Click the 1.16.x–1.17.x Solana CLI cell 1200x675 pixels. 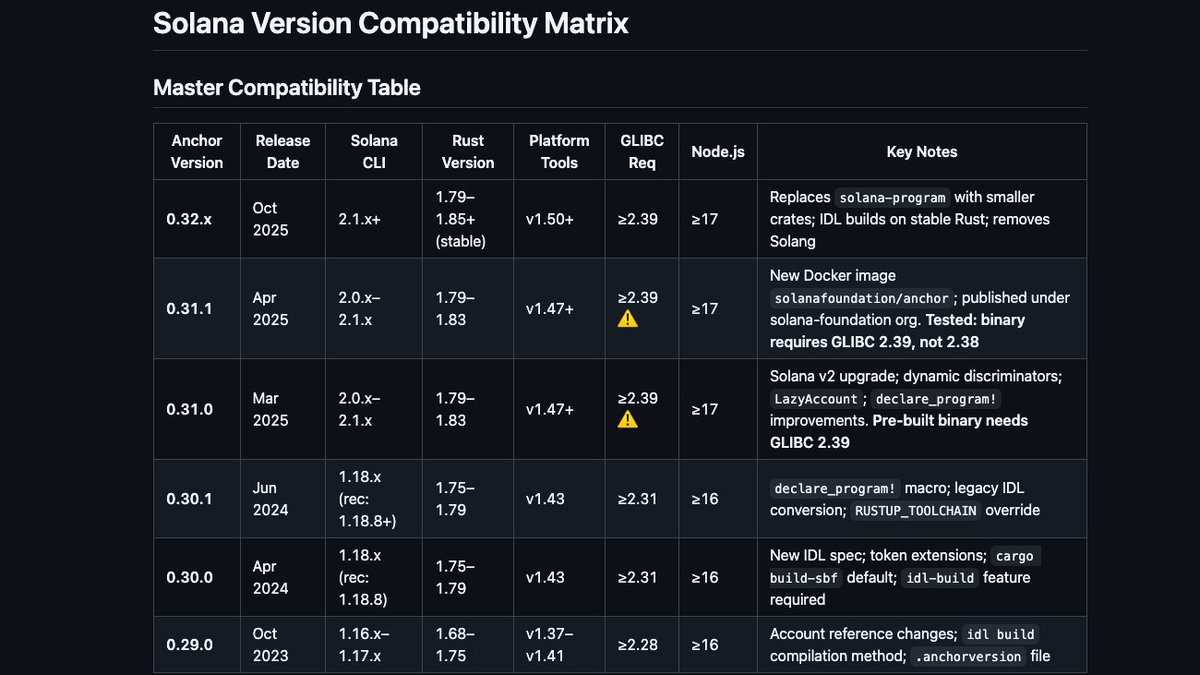pyautogui.click(x=374, y=645)
